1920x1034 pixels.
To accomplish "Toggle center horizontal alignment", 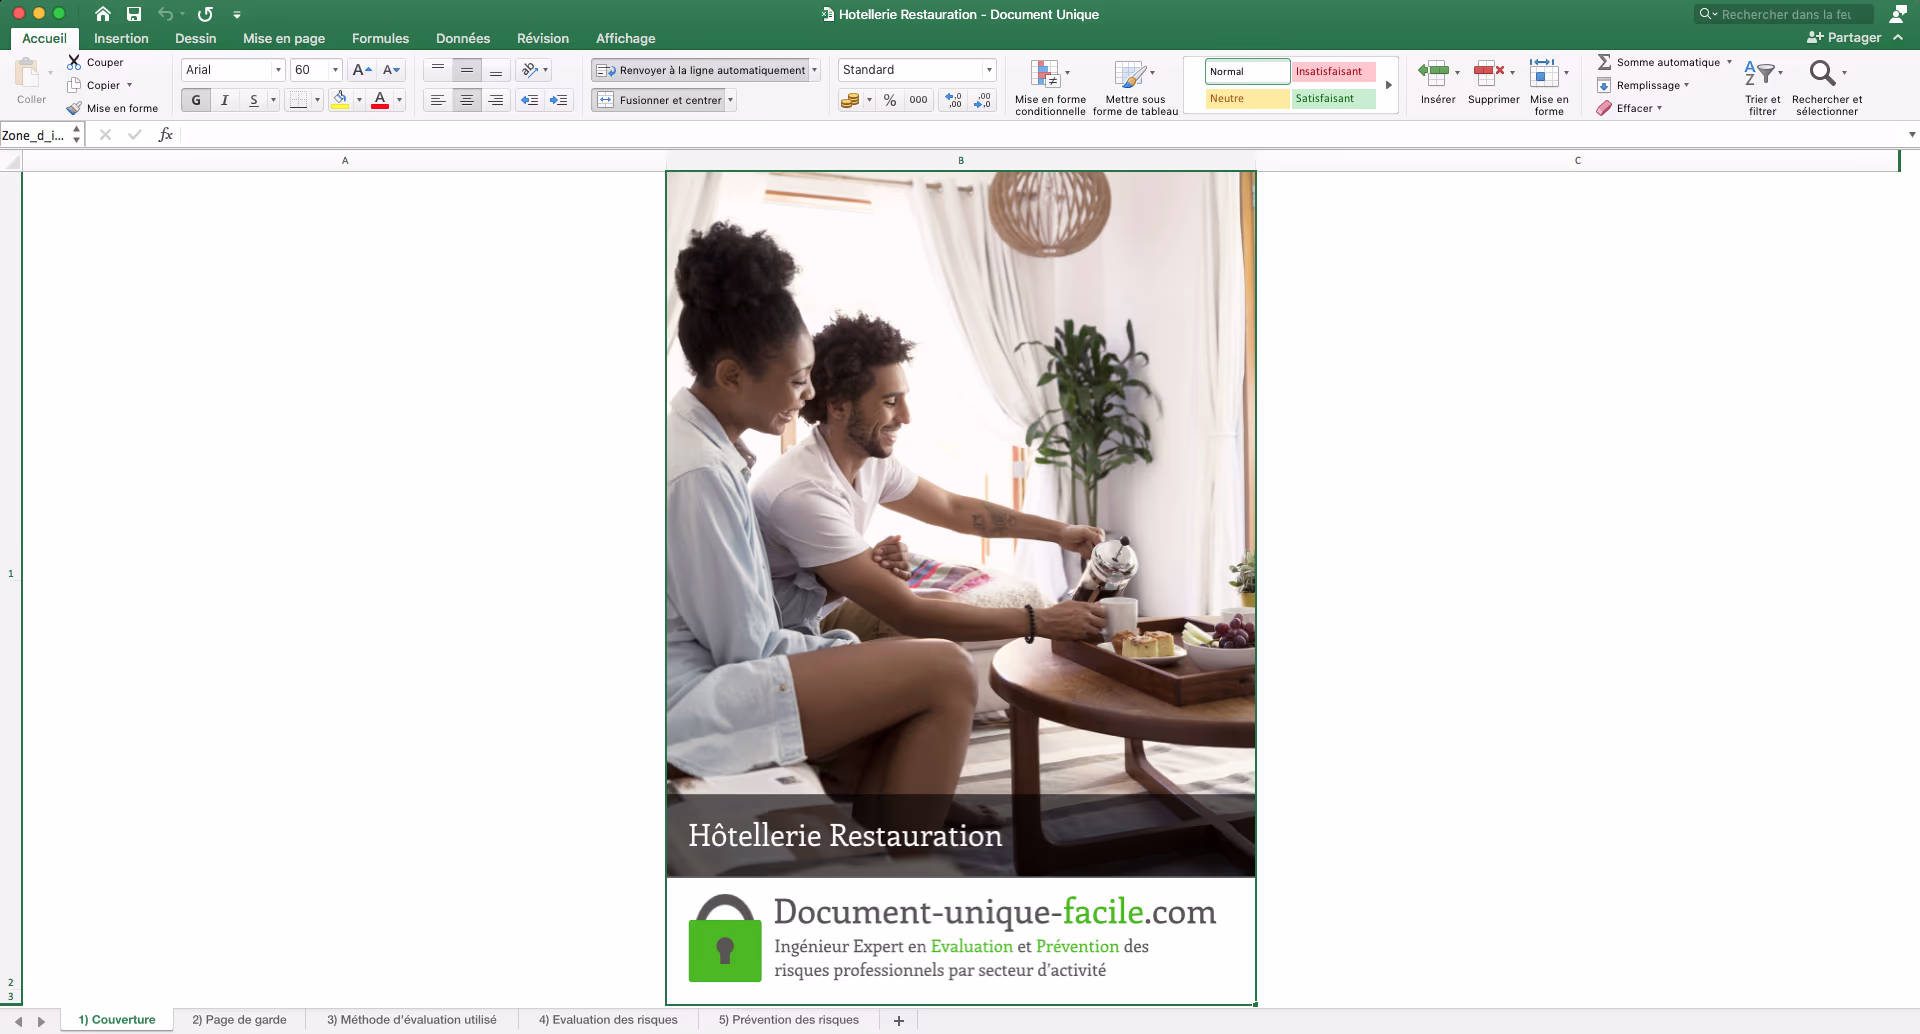I will [x=467, y=100].
